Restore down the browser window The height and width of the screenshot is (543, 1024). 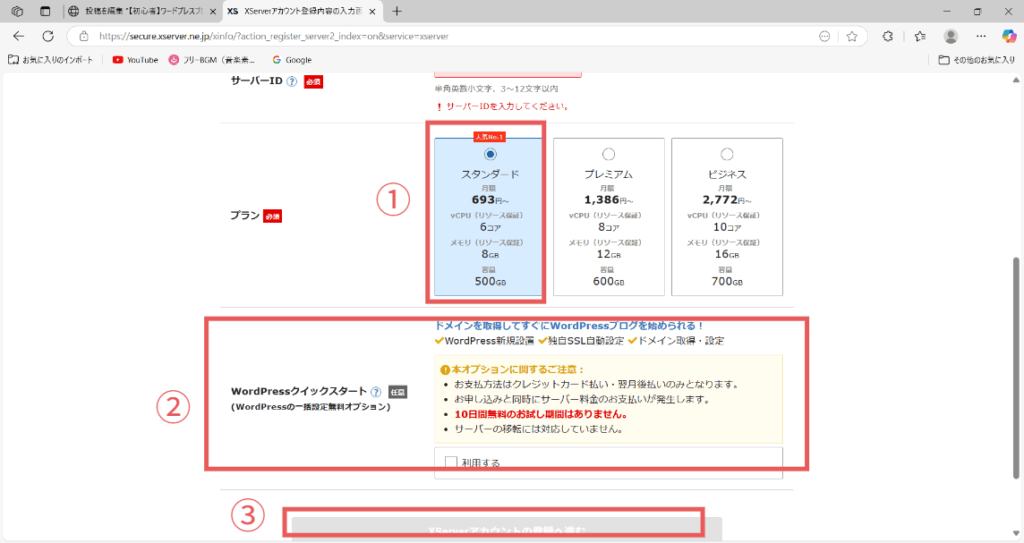point(978,11)
